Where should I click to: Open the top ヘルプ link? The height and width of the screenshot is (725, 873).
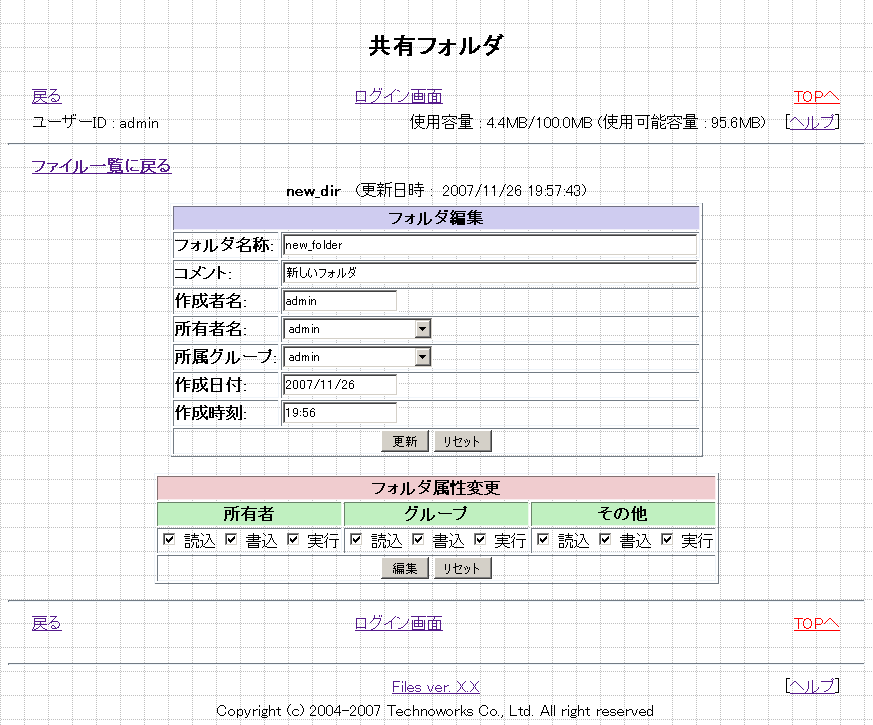click(x=812, y=122)
